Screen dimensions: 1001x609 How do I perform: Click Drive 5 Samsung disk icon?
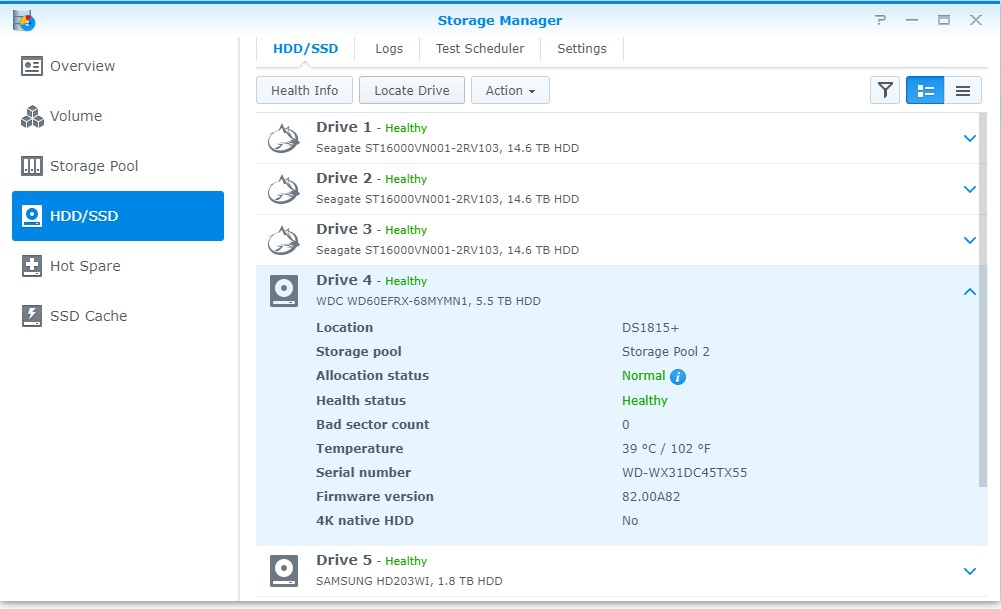tap(283, 571)
